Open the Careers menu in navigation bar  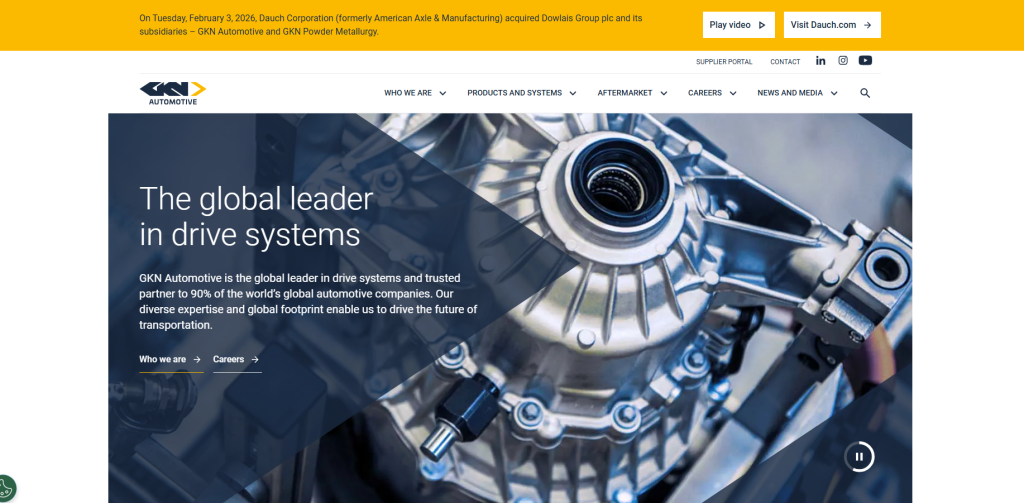[705, 93]
